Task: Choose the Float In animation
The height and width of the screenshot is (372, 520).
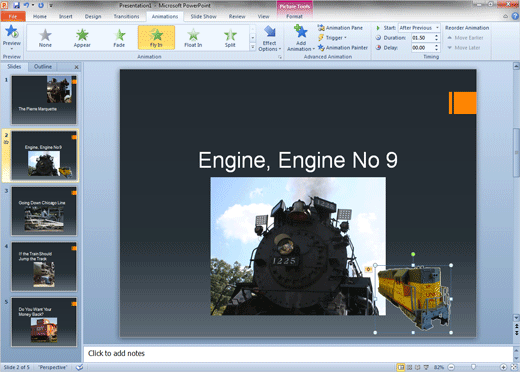Action: 193,38
